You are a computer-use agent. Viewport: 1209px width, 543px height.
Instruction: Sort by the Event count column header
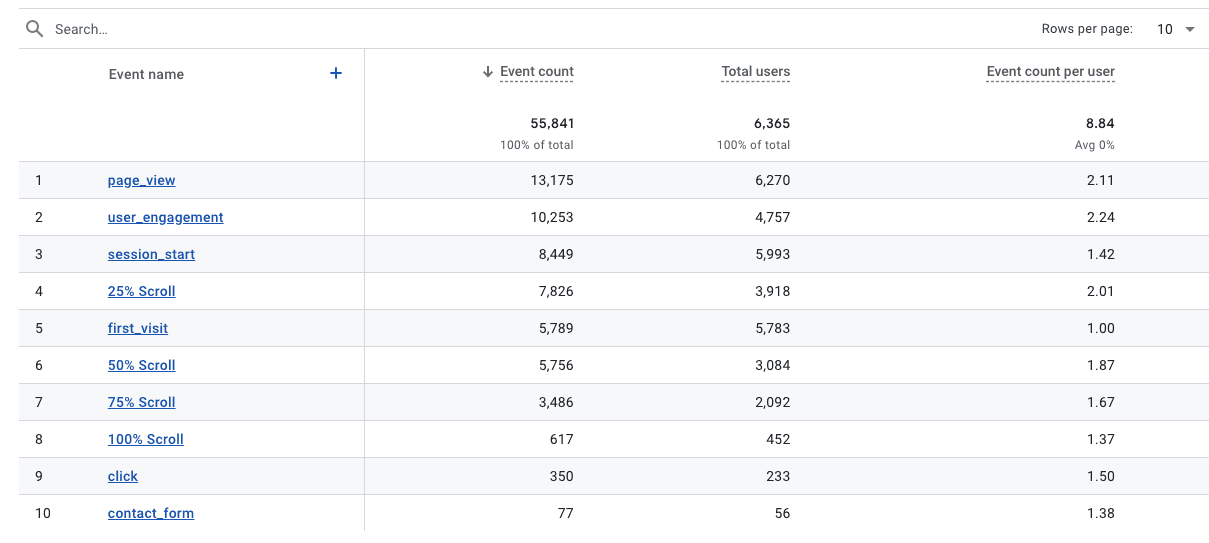[x=537, y=72]
